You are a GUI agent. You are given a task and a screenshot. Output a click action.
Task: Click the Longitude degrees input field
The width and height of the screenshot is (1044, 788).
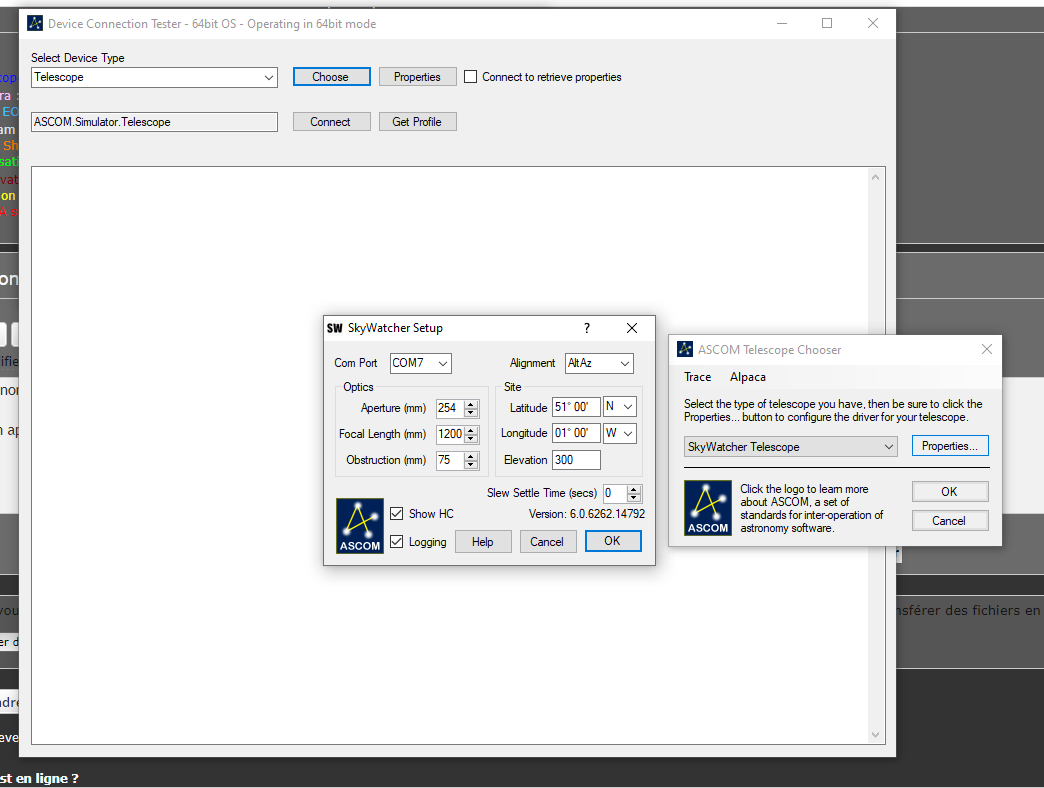click(576, 433)
